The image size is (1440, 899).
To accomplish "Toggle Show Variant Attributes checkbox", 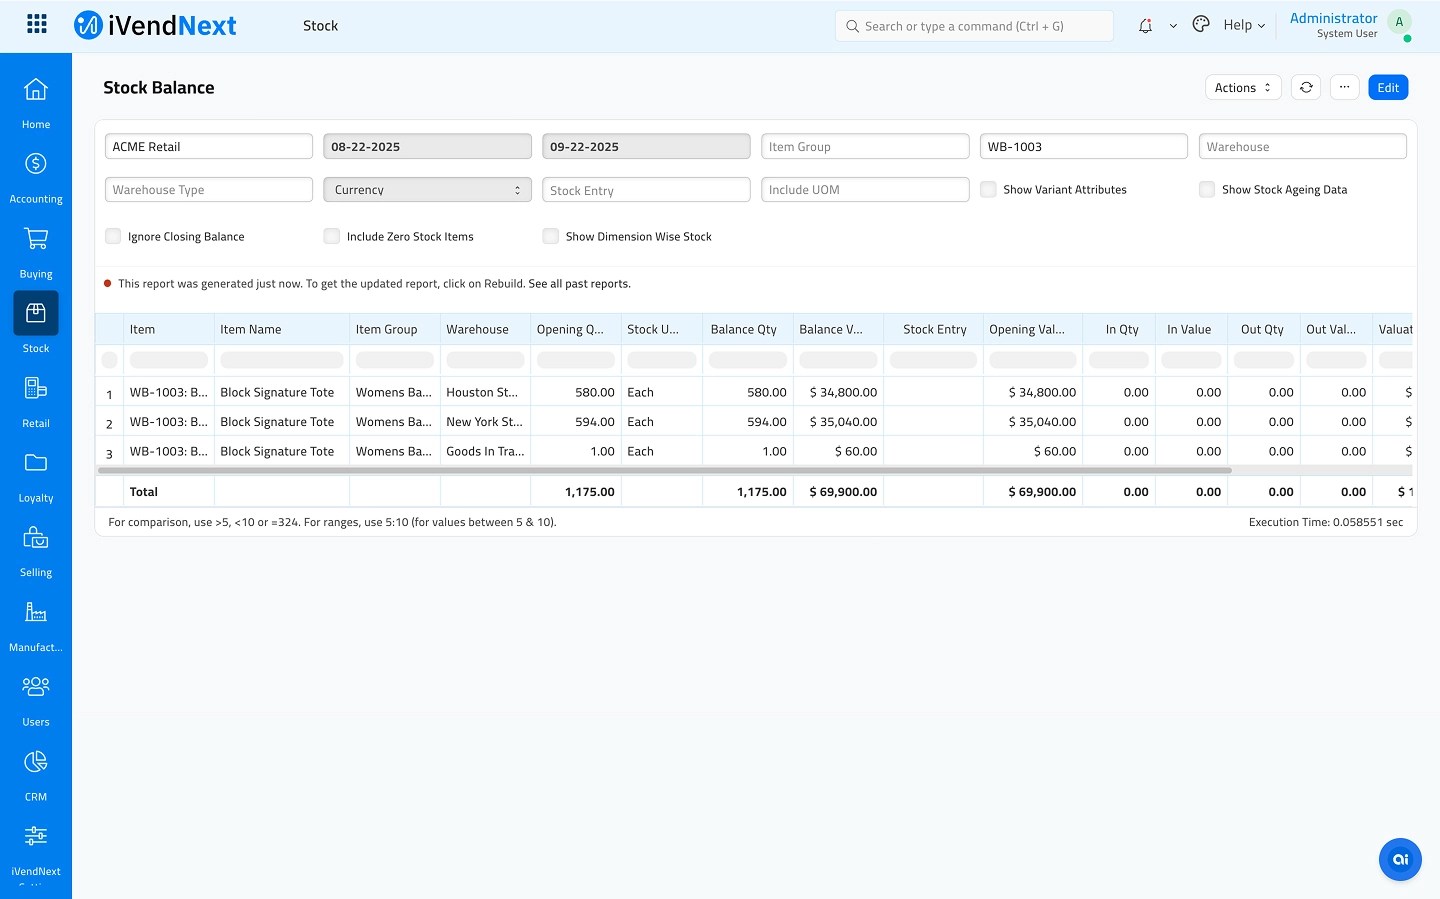I will (x=988, y=189).
